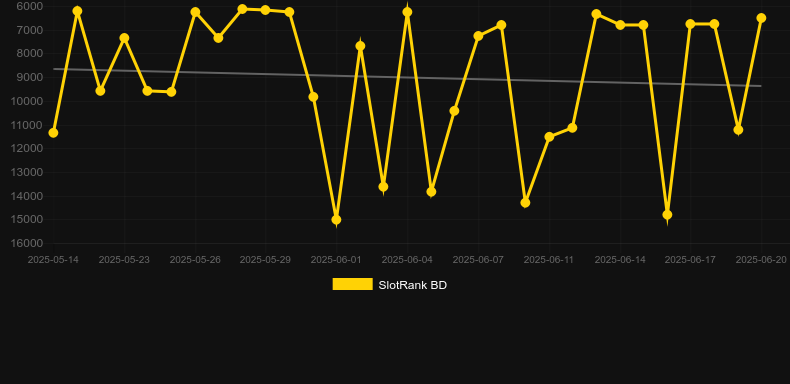Screen dimensions: 790x384
Task: Select the data point above 2025-06-07
Action: 478,36
